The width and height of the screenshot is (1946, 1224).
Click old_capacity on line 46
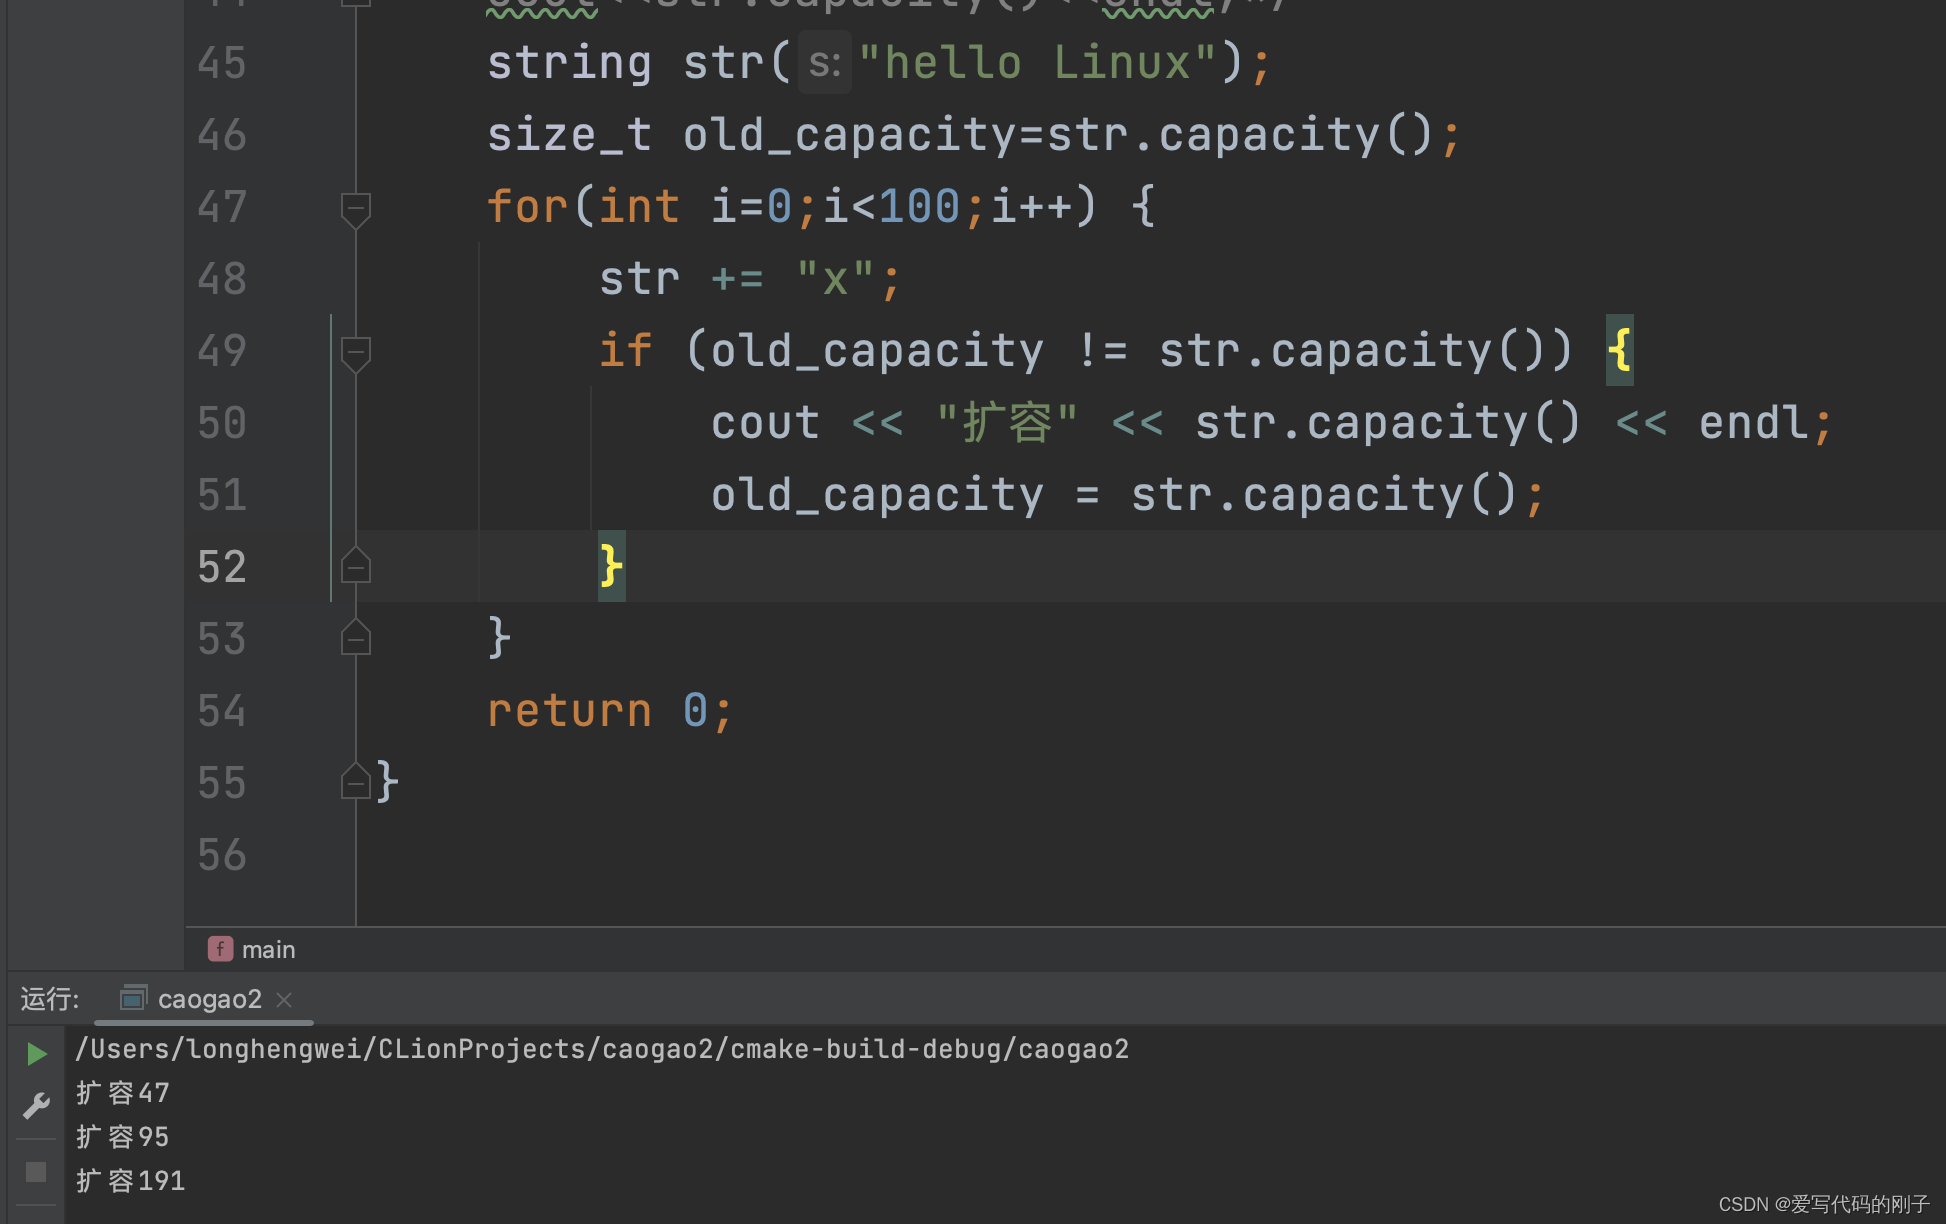(x=849, y=135)
